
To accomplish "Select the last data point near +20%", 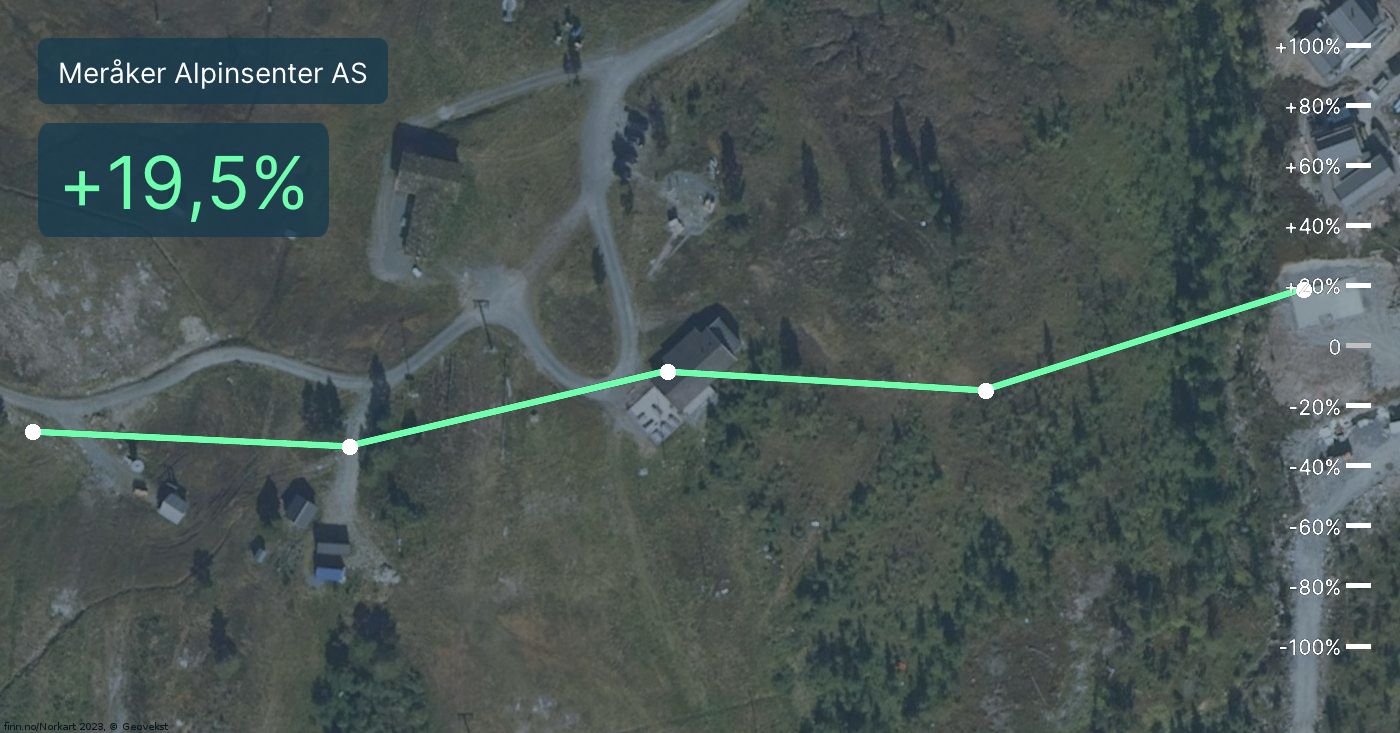I will (x=1303, y=290).
